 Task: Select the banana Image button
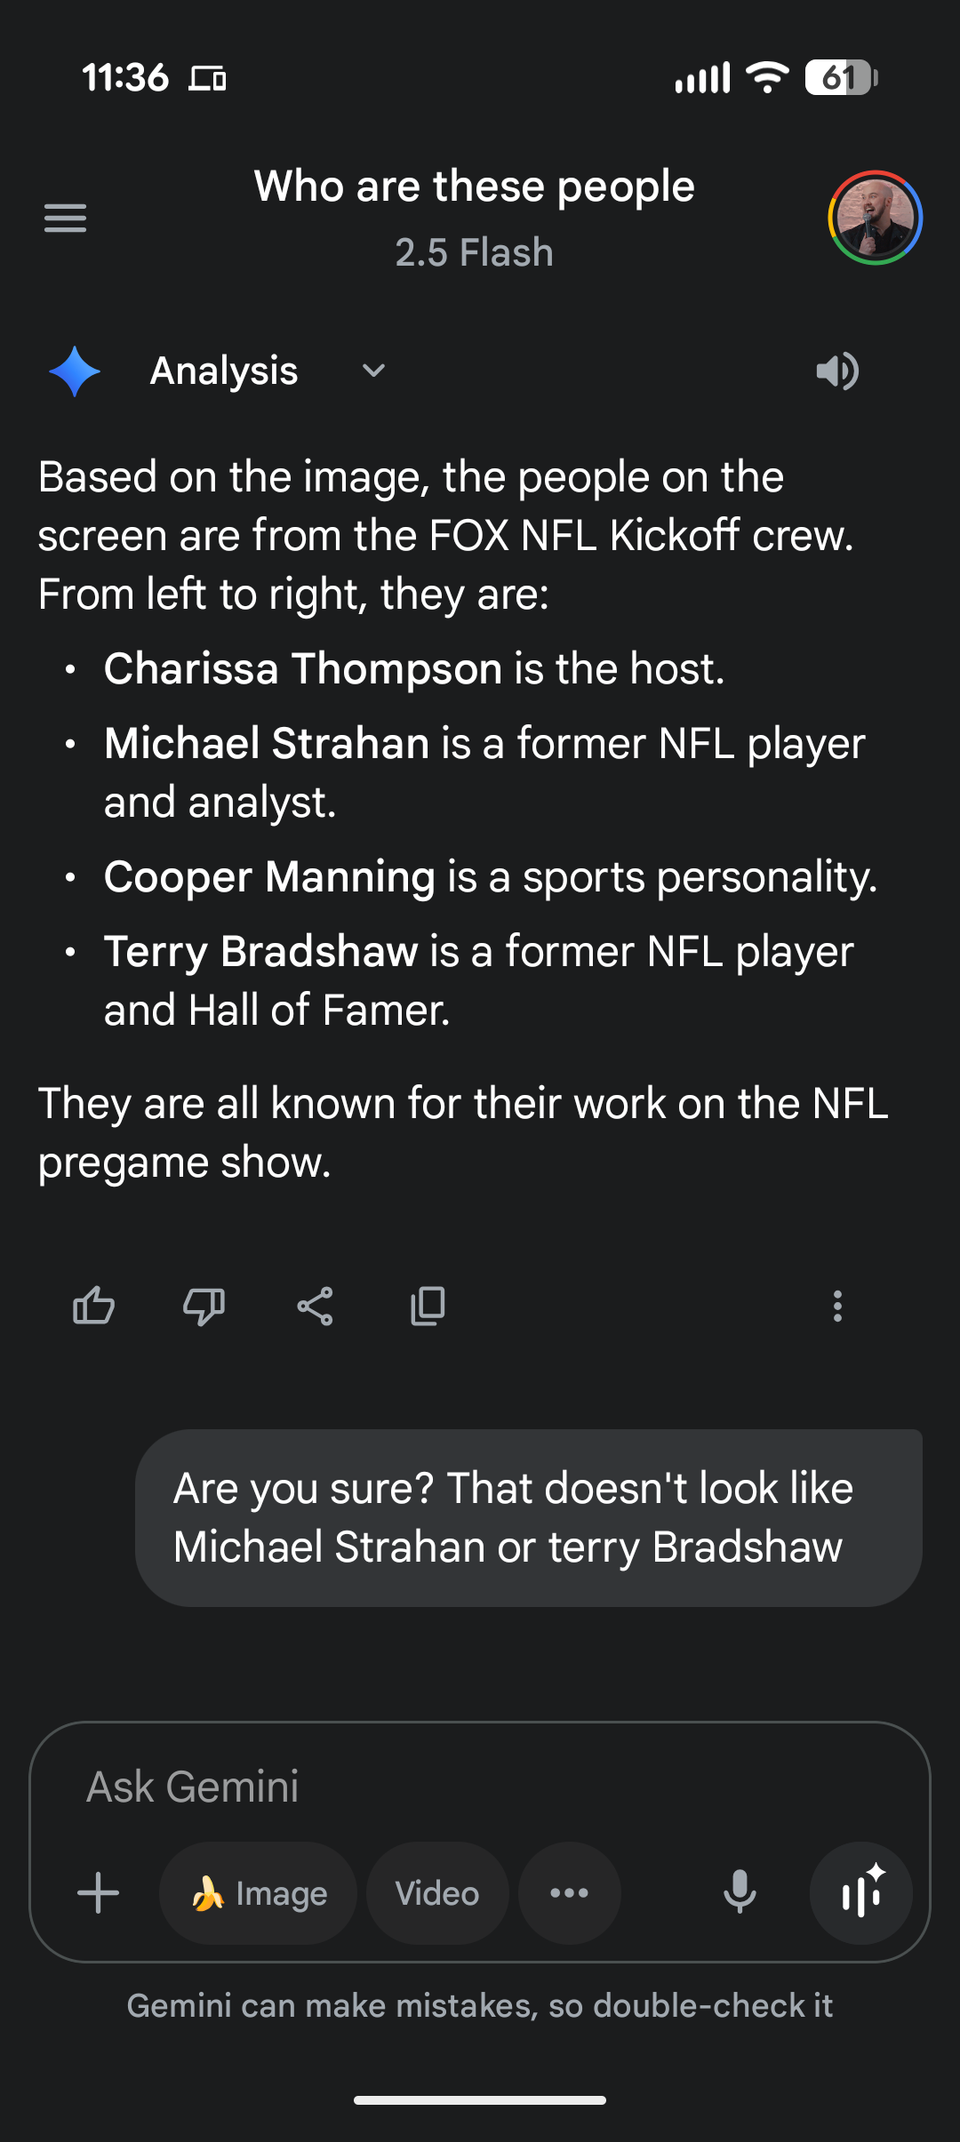[x=258, y=1893]
